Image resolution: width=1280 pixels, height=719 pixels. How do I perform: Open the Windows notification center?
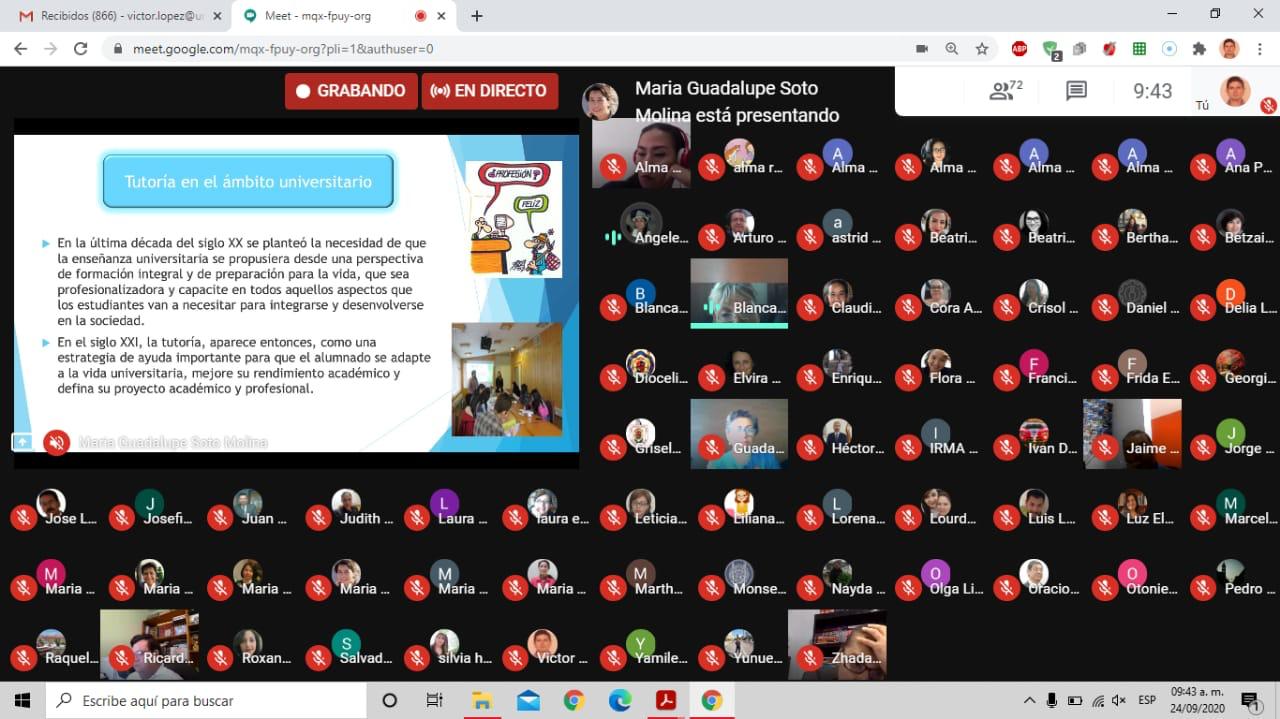point(1250,700)
